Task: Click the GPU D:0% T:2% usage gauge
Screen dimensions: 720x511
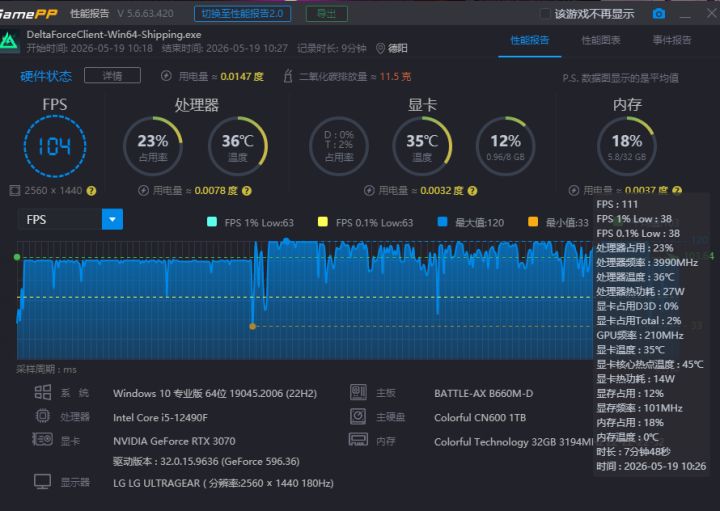Action: click(x=339, y=146)
